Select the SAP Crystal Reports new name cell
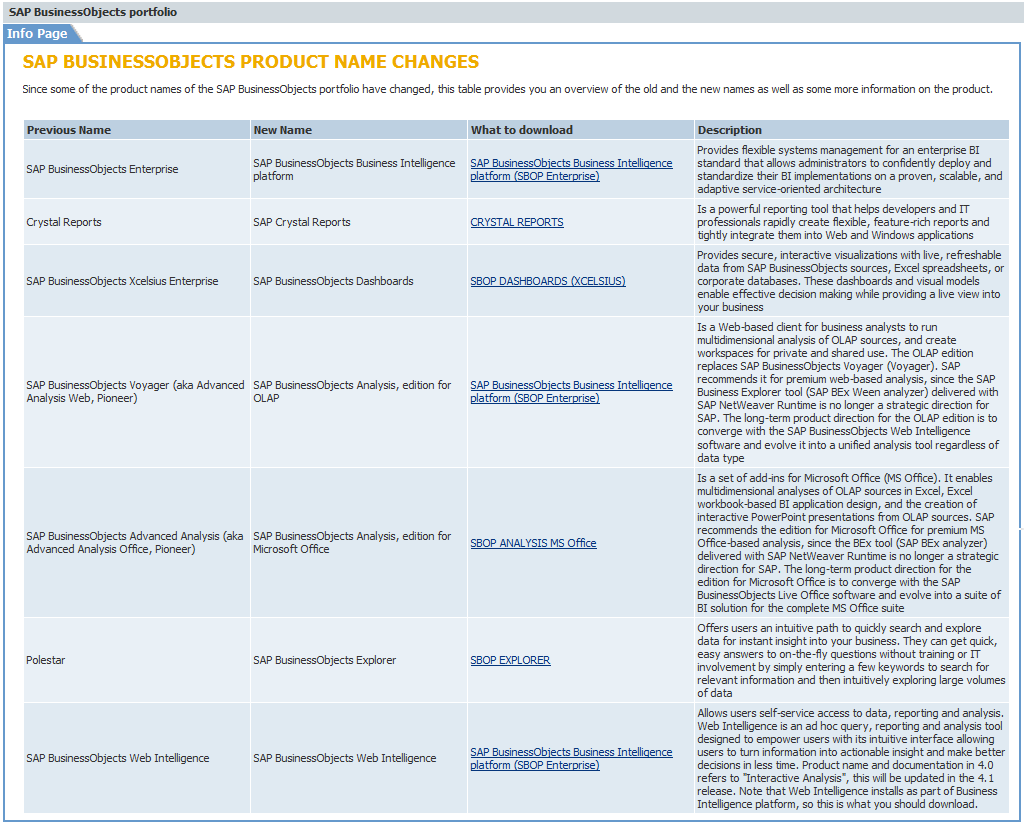 click(301, 222)
